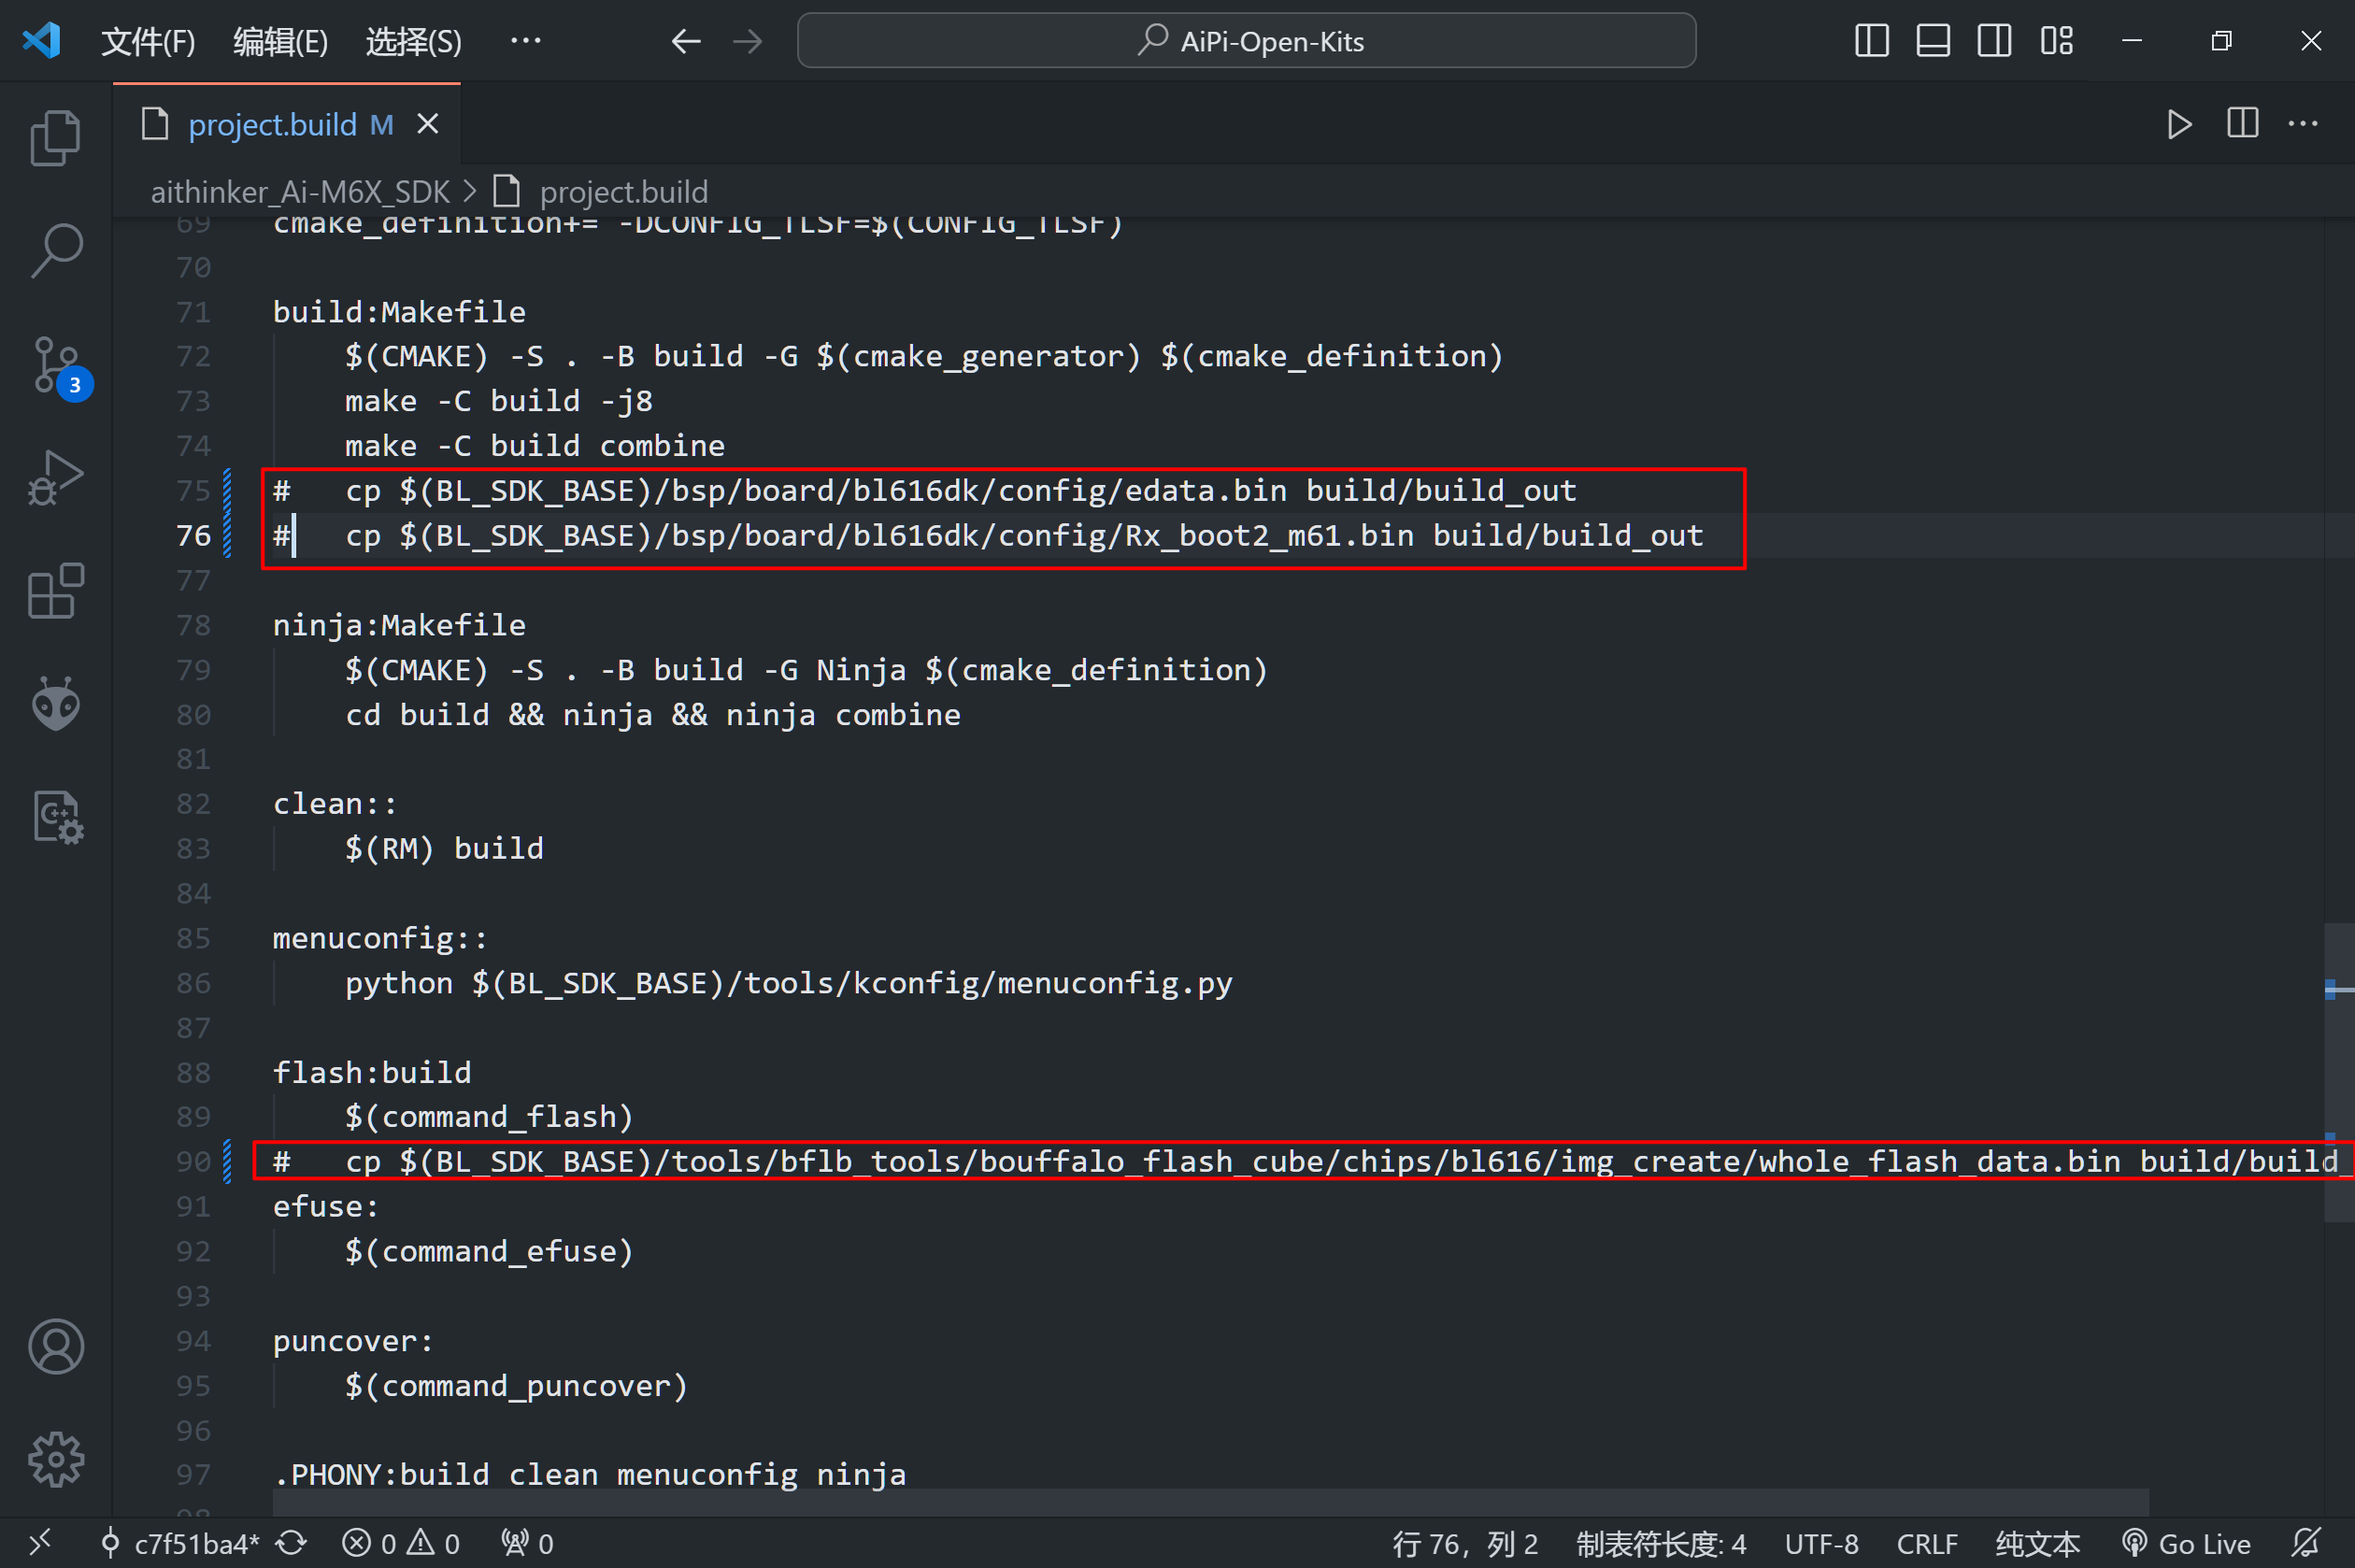2355x1568 pixels.
Task: Toggle the secondary side bar layout
Action: (x=1994, y=41)
